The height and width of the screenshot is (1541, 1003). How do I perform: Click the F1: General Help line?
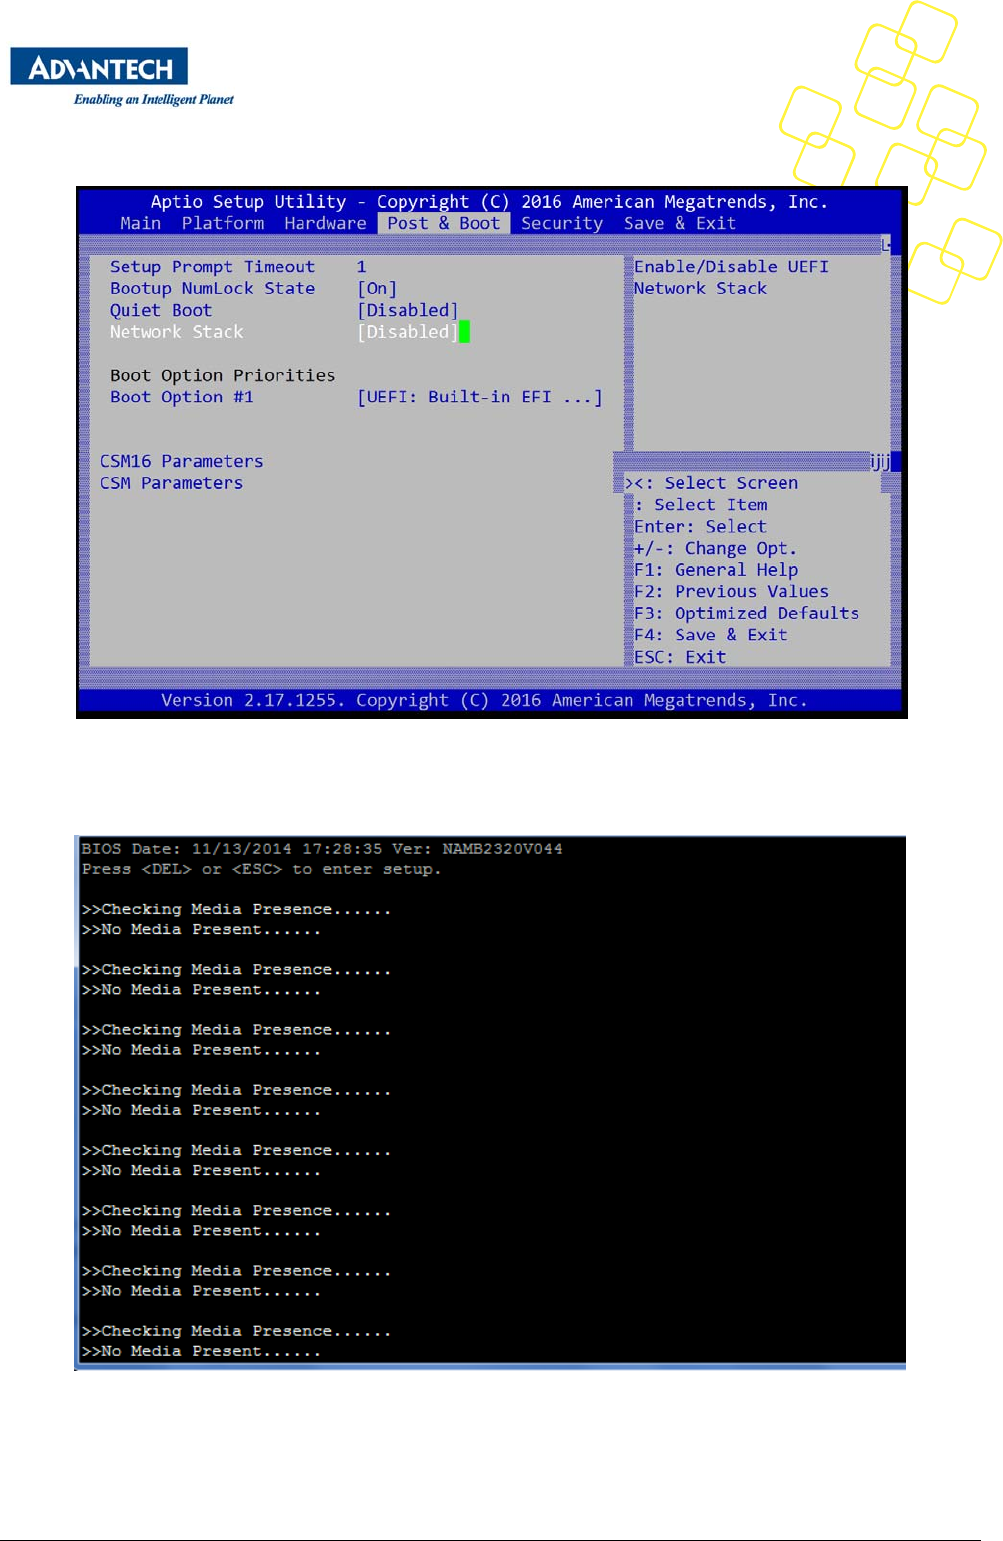(x=716, y=570)
